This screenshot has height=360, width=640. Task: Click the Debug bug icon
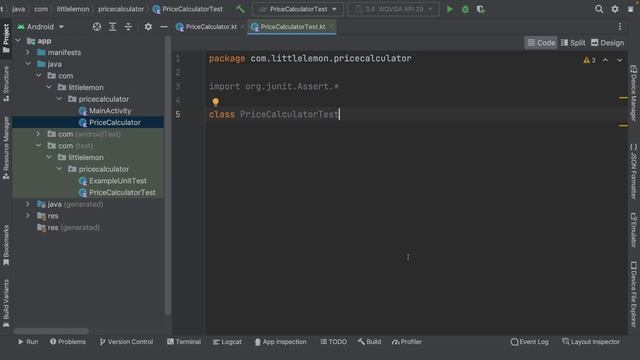465,9
